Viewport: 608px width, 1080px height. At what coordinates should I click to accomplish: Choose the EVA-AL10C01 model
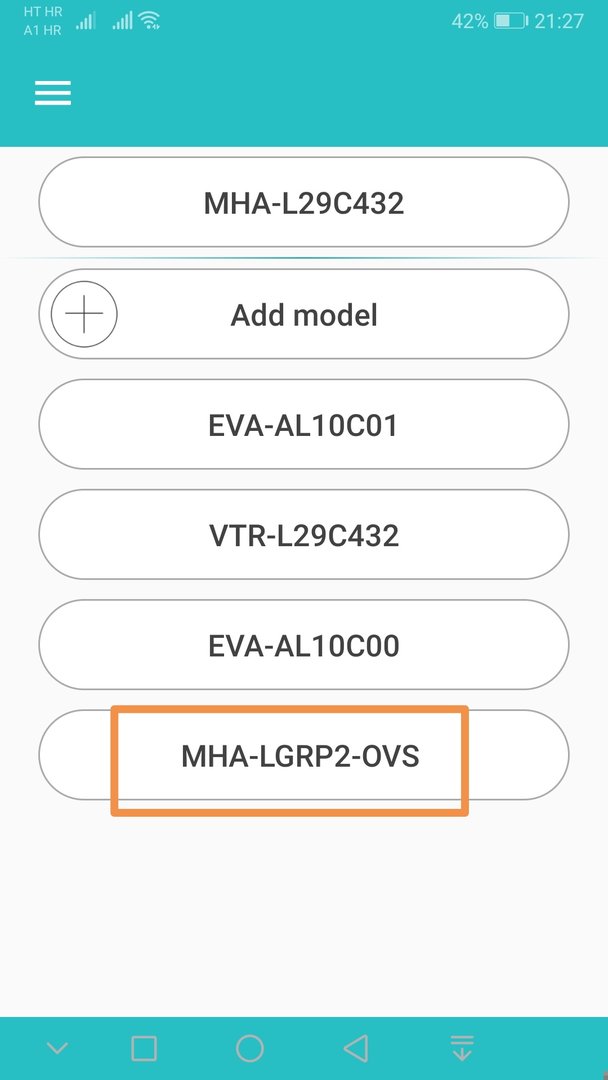304,424
